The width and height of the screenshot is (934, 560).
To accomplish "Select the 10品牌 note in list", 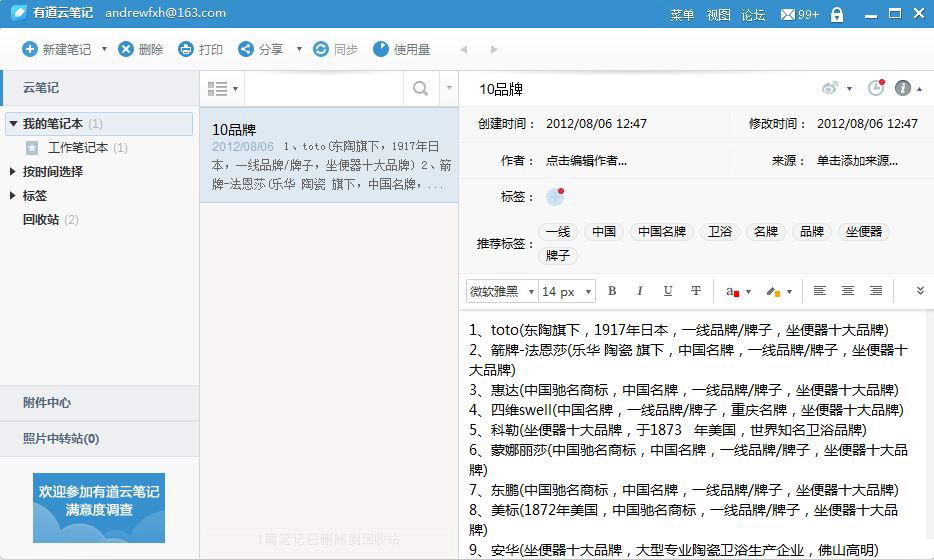I will [329, 156].
